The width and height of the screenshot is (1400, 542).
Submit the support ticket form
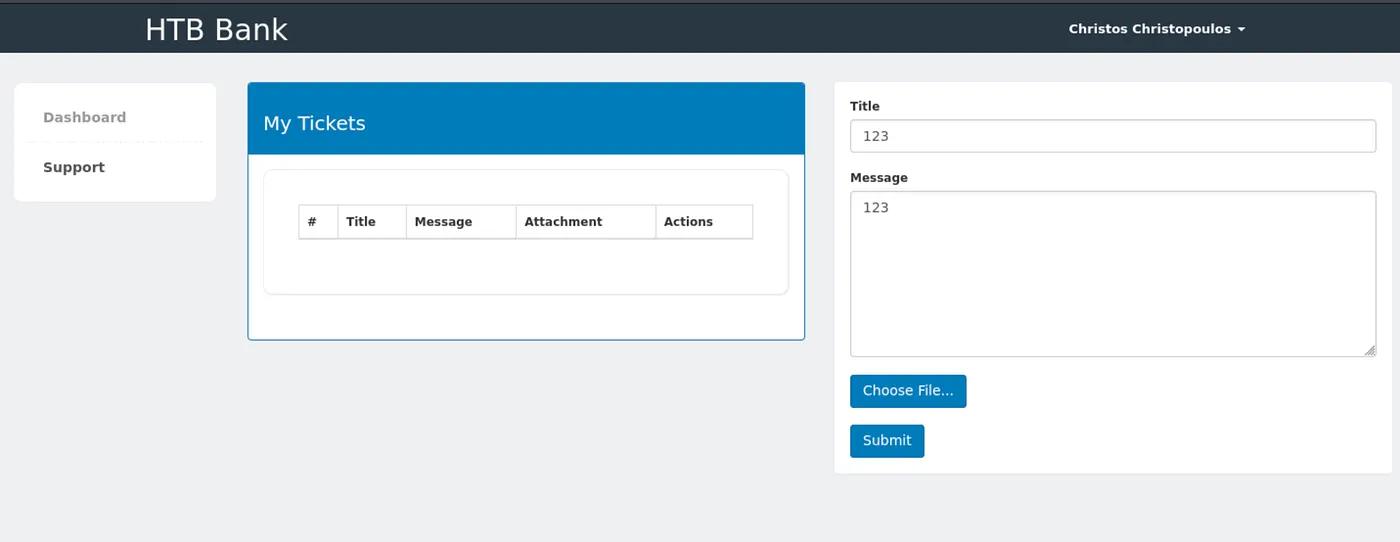[886, 441]
